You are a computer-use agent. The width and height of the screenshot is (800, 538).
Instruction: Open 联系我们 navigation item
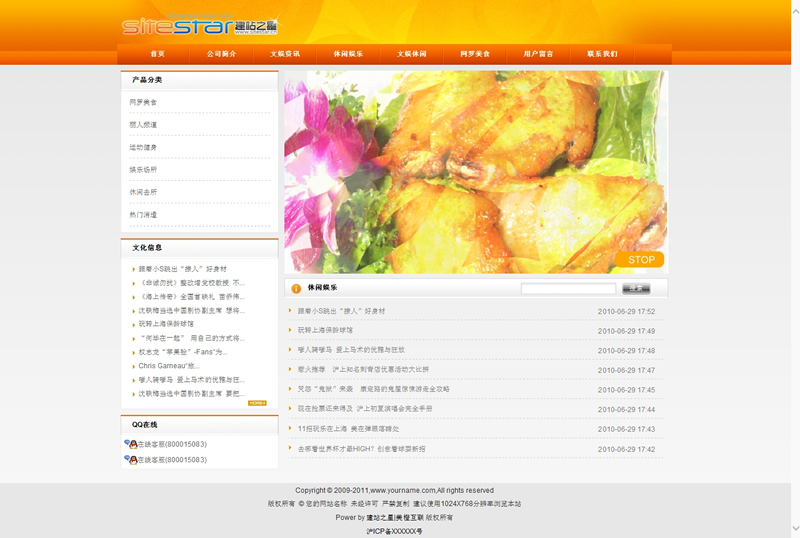point(602,54)
